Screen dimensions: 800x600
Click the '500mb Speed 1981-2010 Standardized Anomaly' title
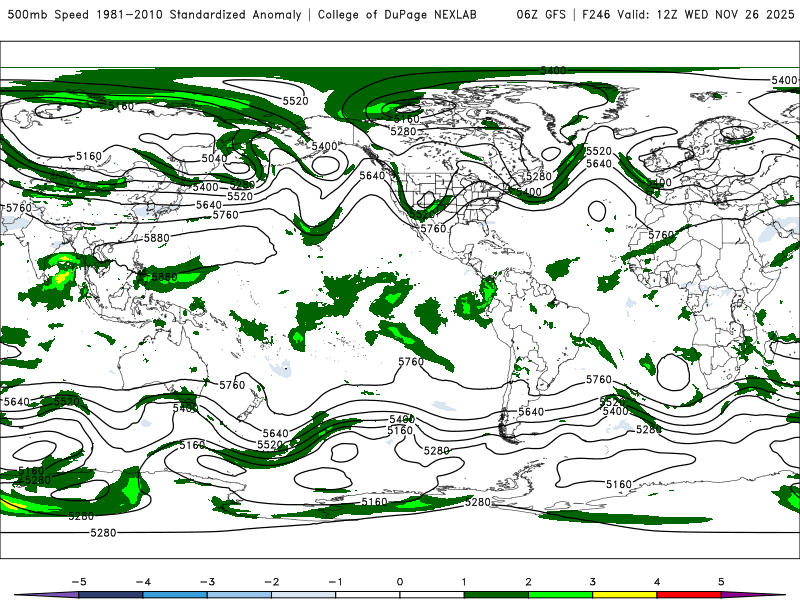click(x=154, y=15)
